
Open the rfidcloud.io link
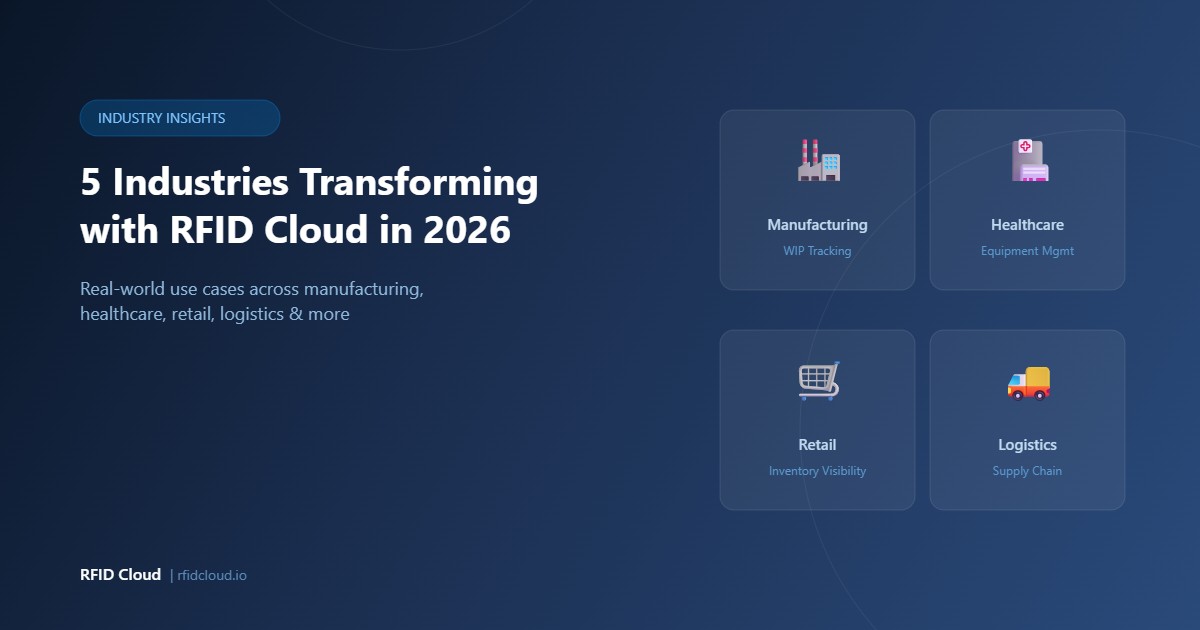click(x=210, y=575)
